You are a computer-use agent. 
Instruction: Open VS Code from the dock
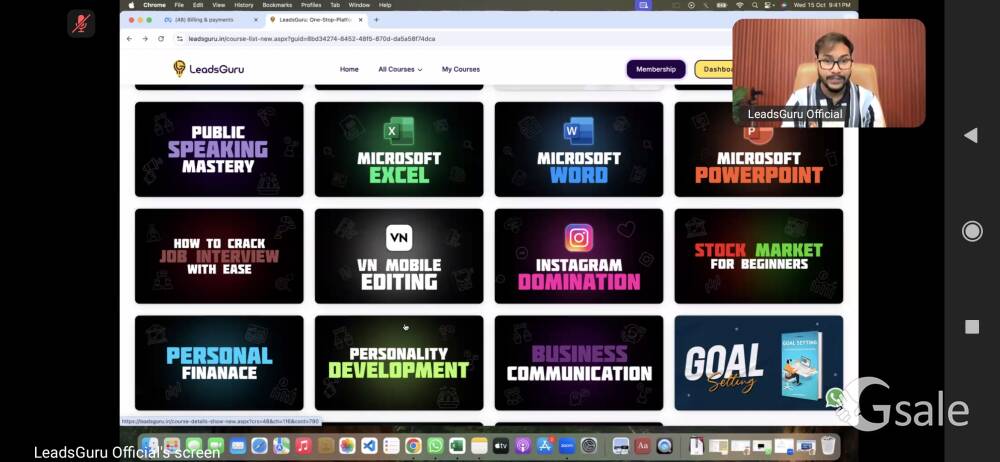tap(369, 445)
